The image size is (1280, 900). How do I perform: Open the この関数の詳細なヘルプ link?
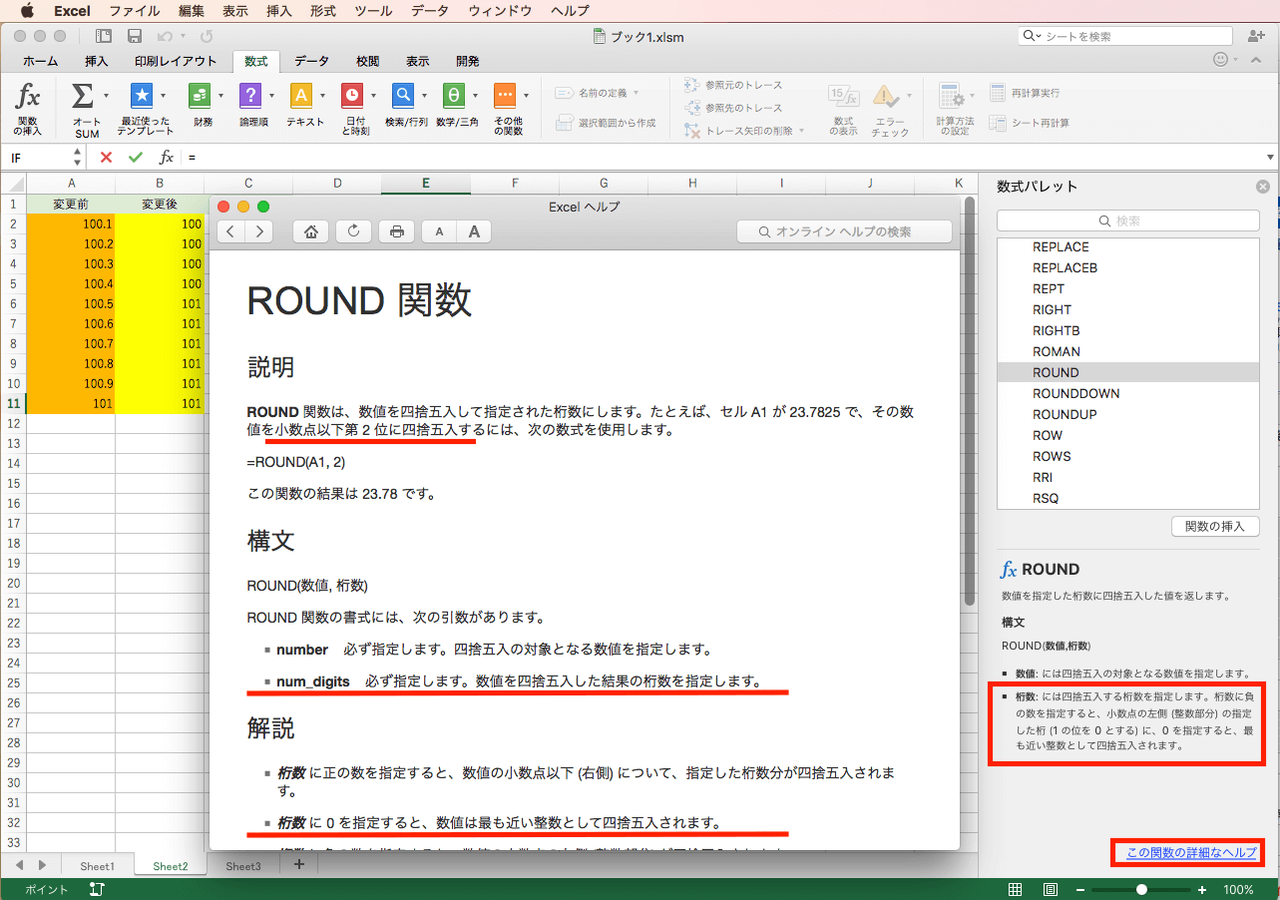1191,853
